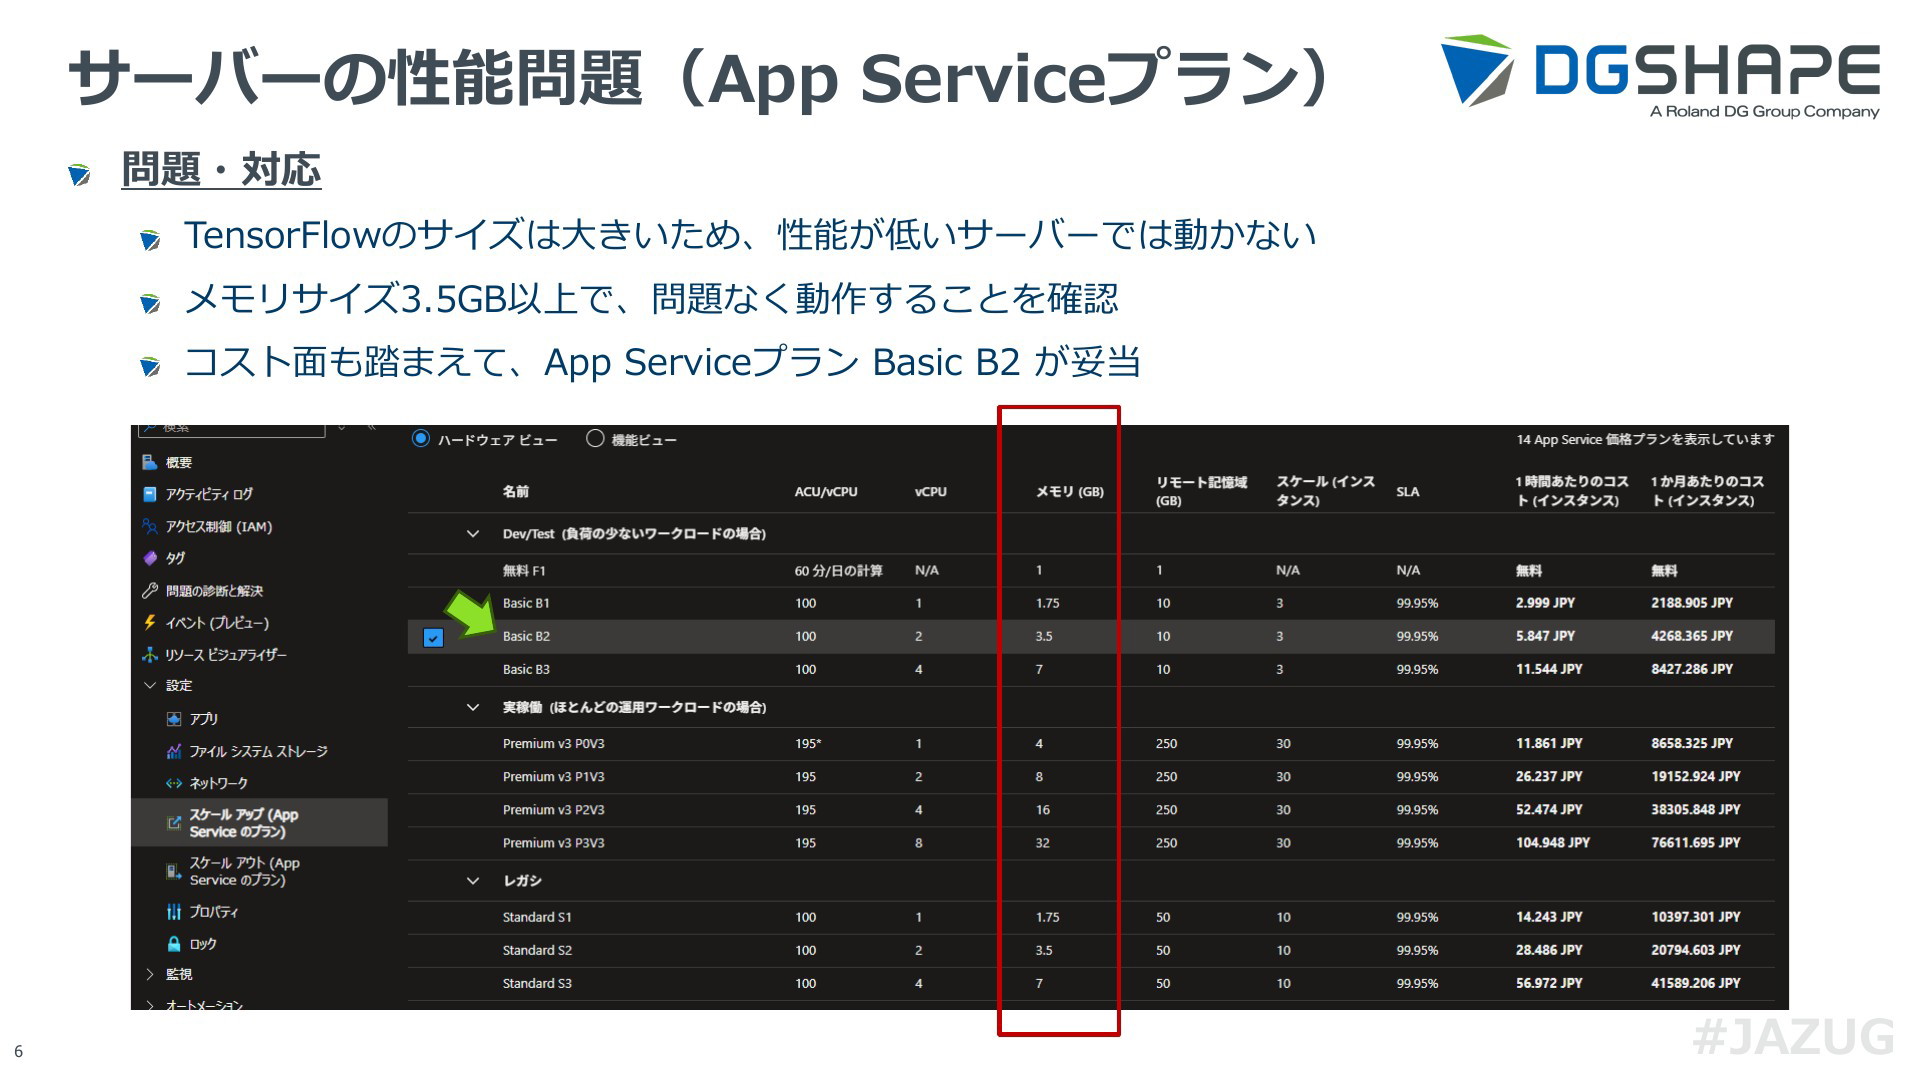Image resolution: width=1920 pixels, height=1080 pixels.
Task: Open アクティビティ ログ menu item
Action: tap(209, 494)
